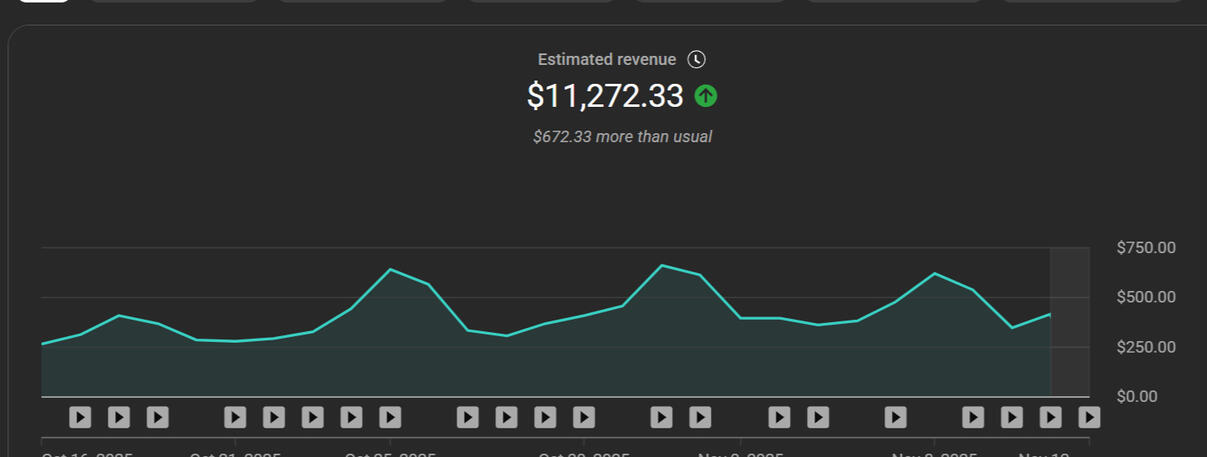Open the last video marker at far right
1207x457 pixels.
[1089, 417]
